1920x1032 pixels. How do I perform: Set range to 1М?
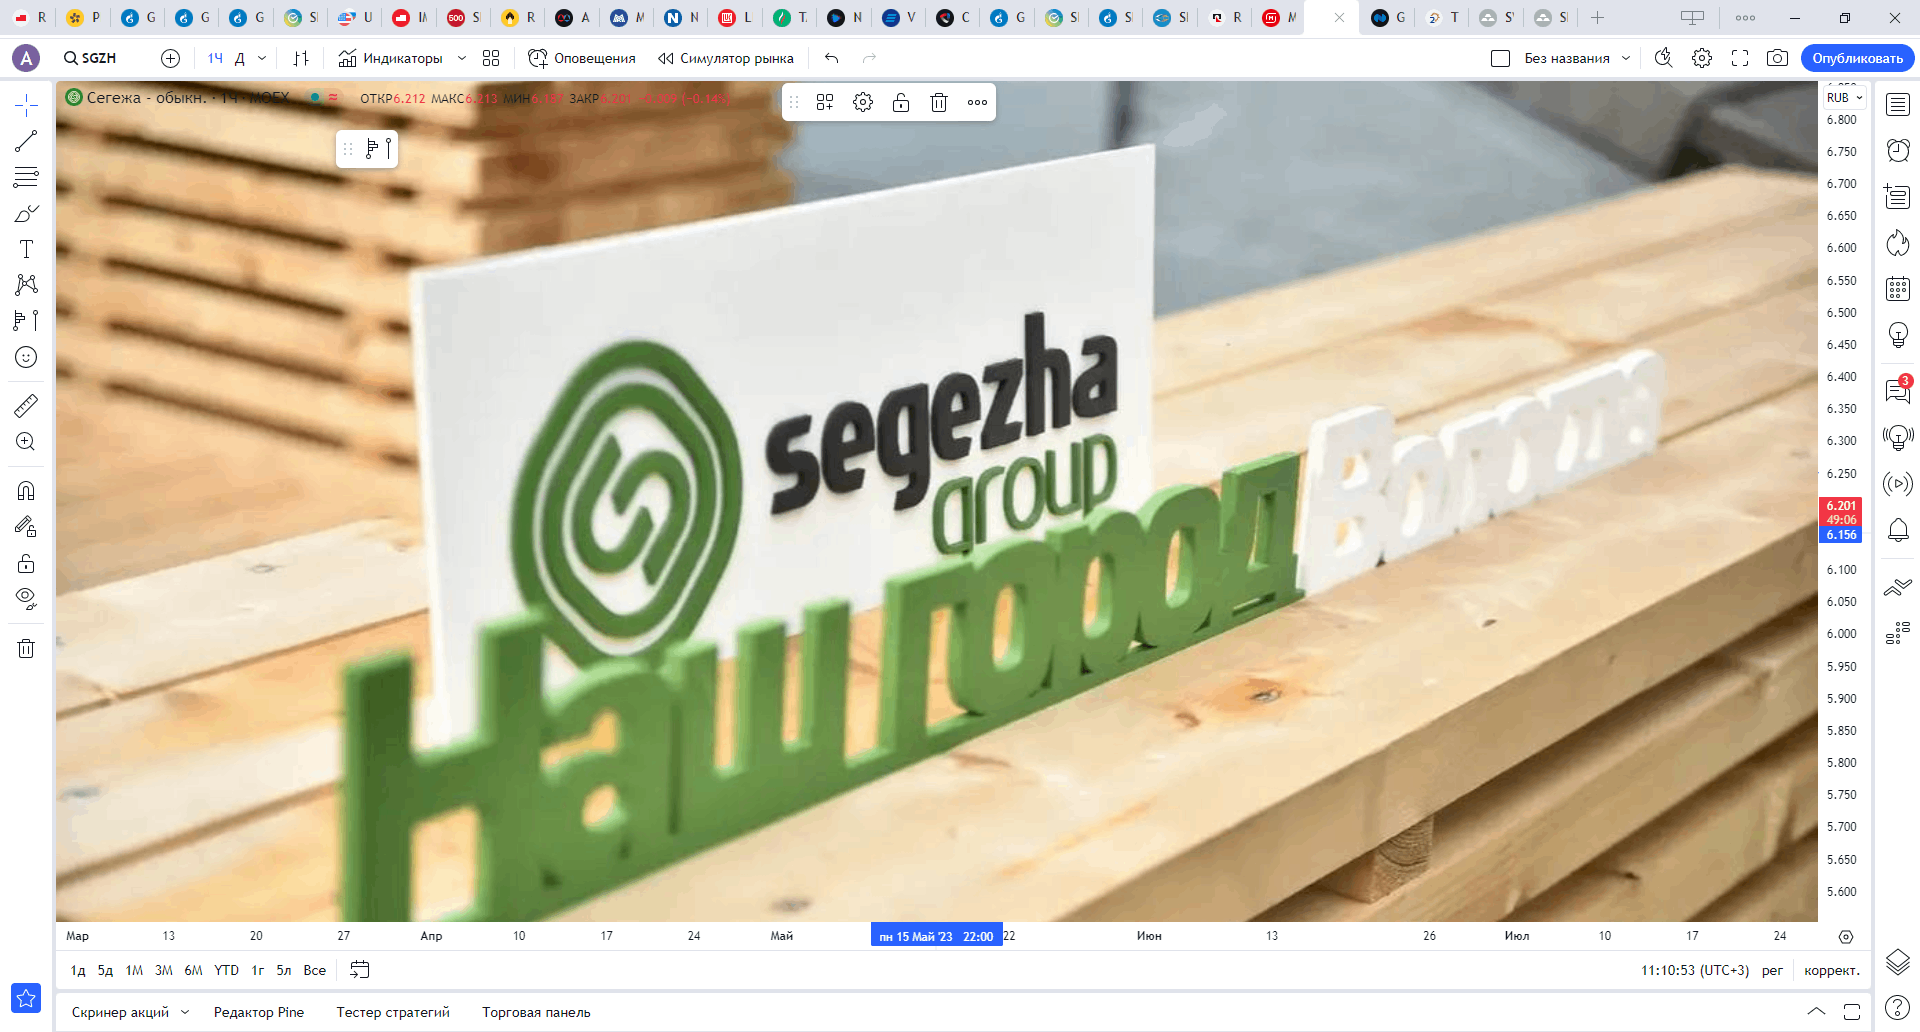pyautogui.click(x=134, y=970)
